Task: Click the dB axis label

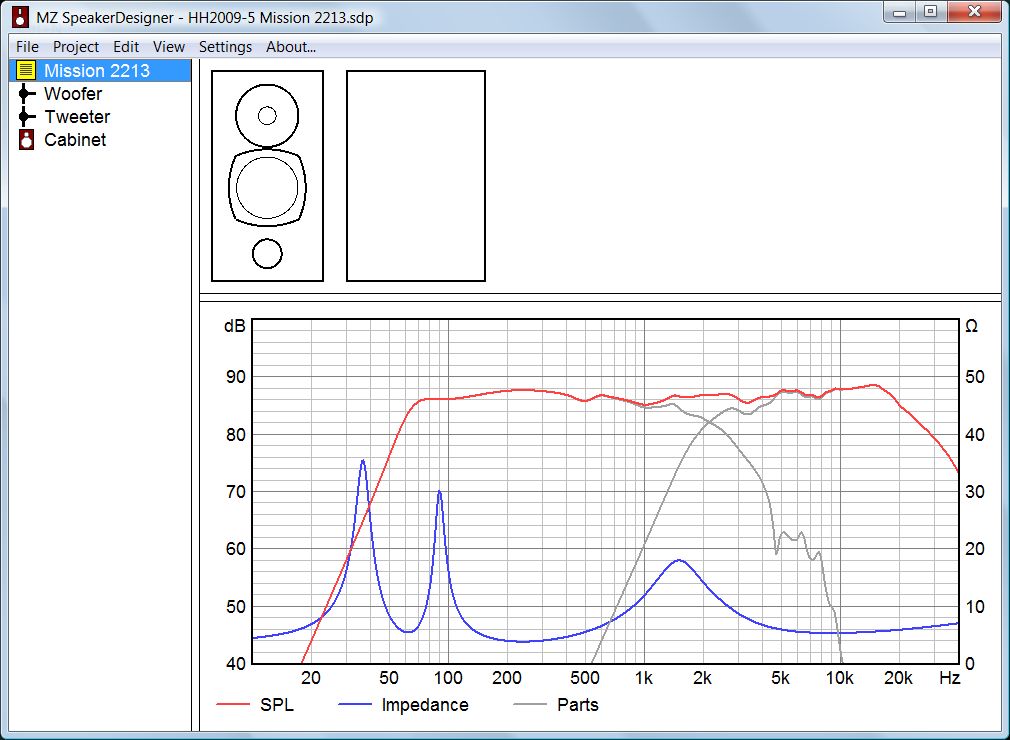Action: (x=234, y=327)
